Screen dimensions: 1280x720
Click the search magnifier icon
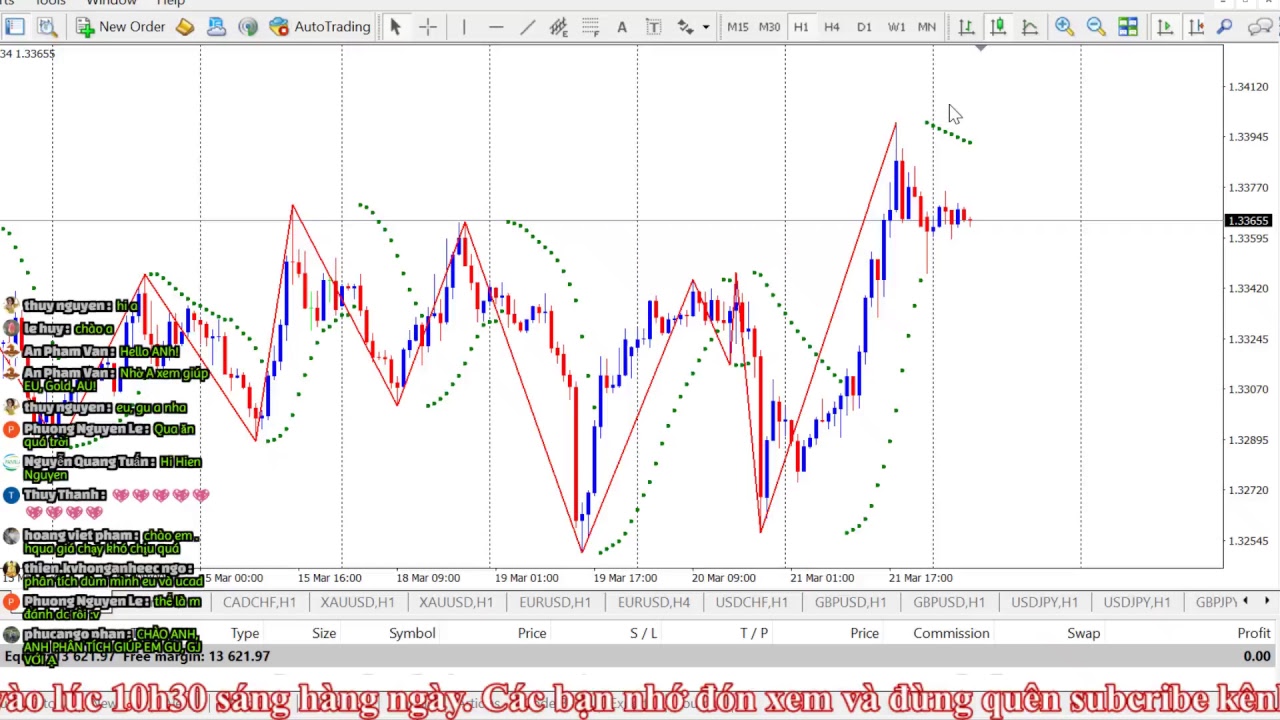pyautogui.click(x=1224, y=27)
